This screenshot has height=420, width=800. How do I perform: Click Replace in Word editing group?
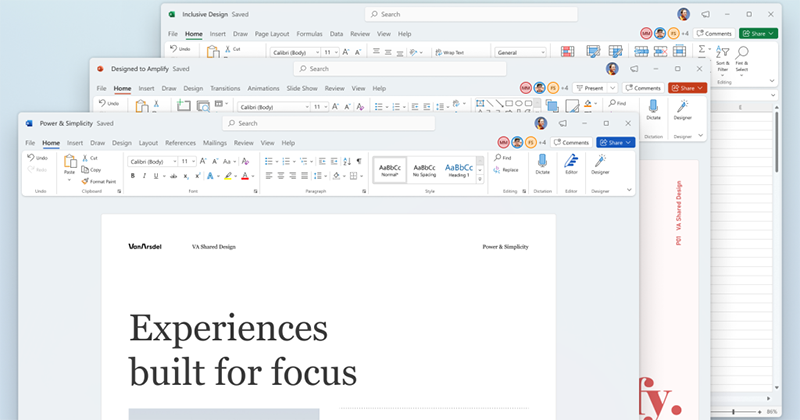pos(506,170)
